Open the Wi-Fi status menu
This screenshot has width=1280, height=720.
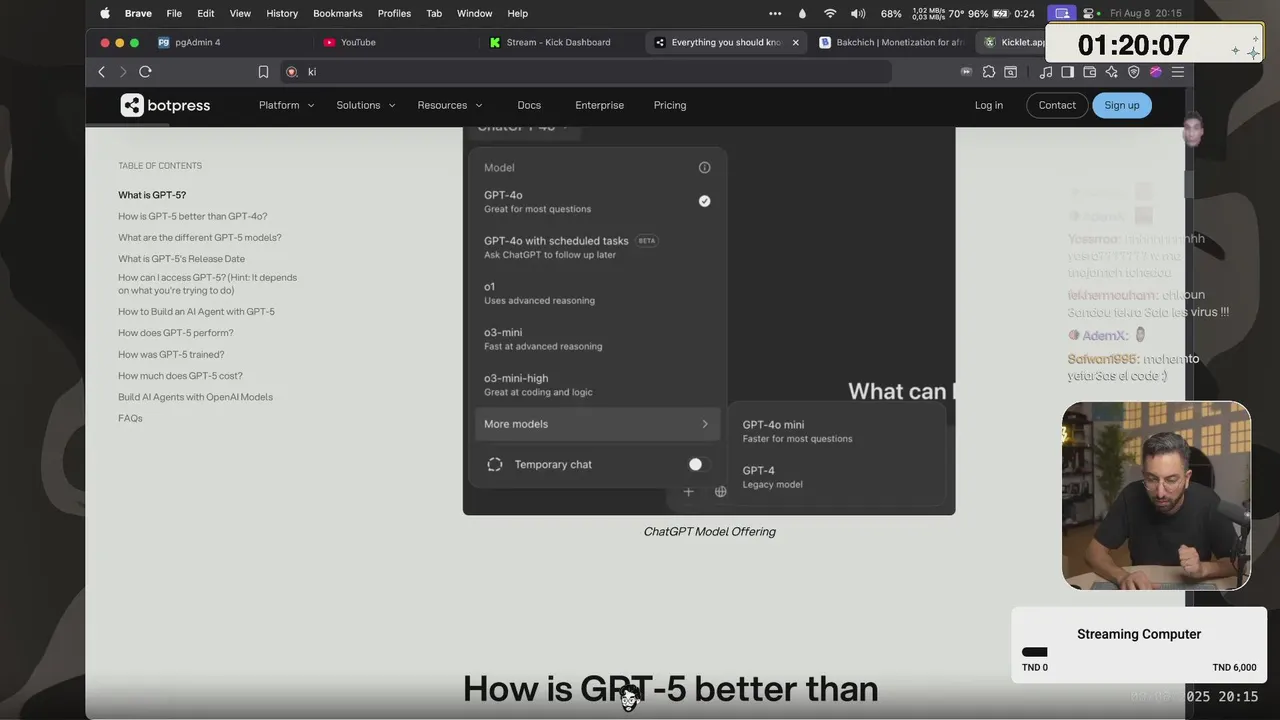pos(830,13)
